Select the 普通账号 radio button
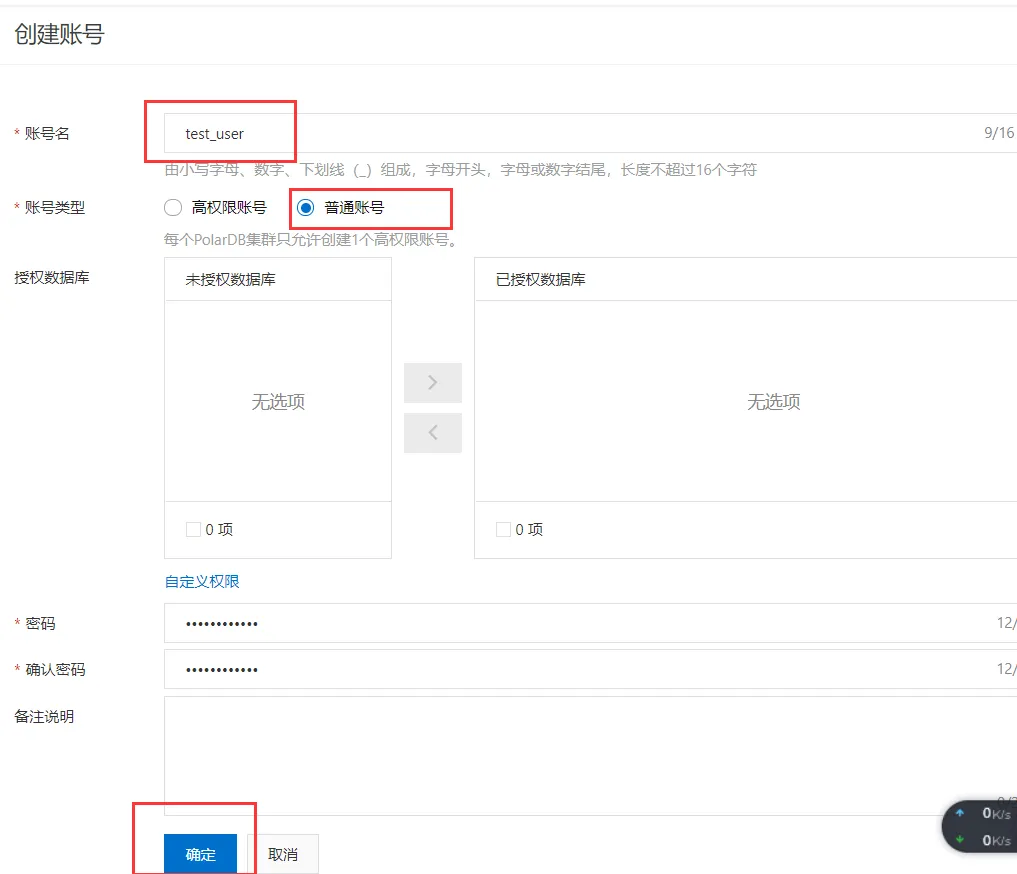Image resolution: width=1017 pixels, height=874 pixels. click(305, 207)
